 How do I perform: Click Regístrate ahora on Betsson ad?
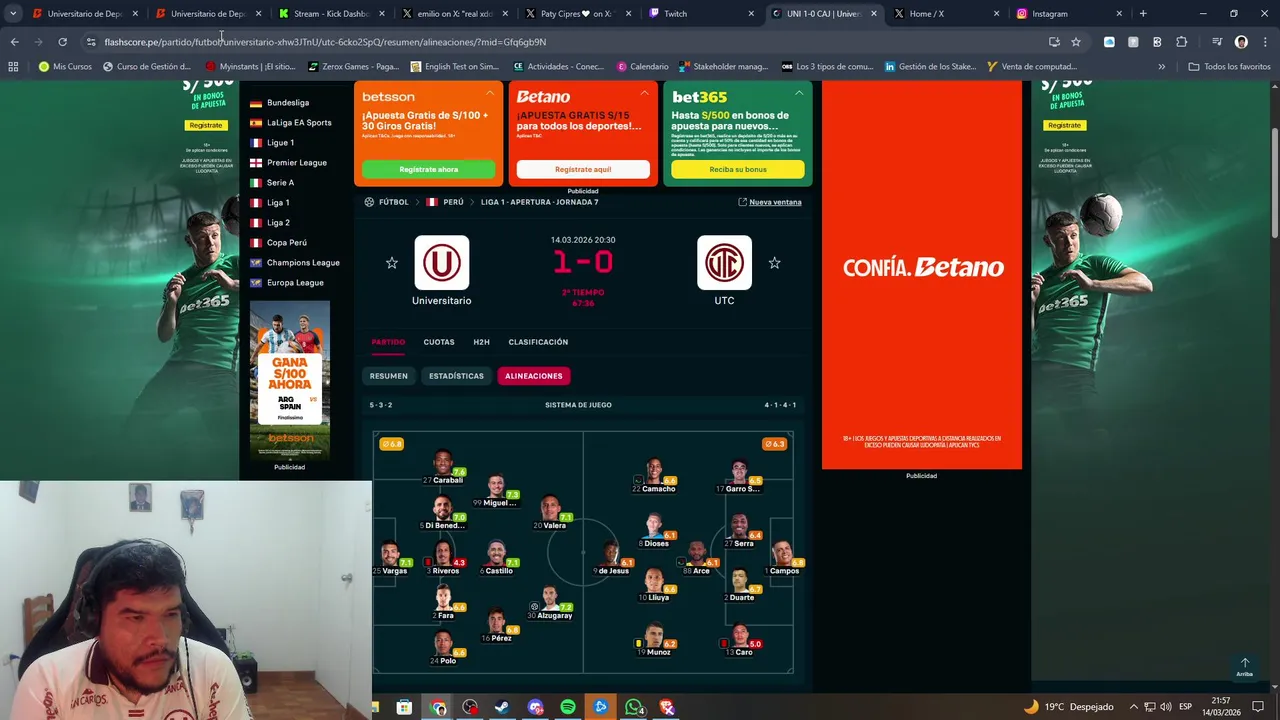coord(428,169)
